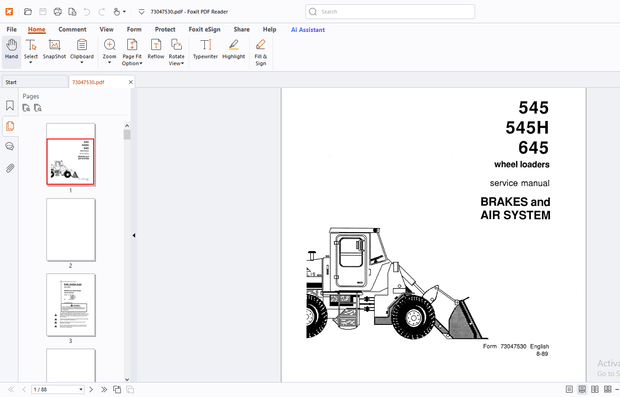620x397 pixels.
Task: Choose the Select tool
Action: pos(31,51)
